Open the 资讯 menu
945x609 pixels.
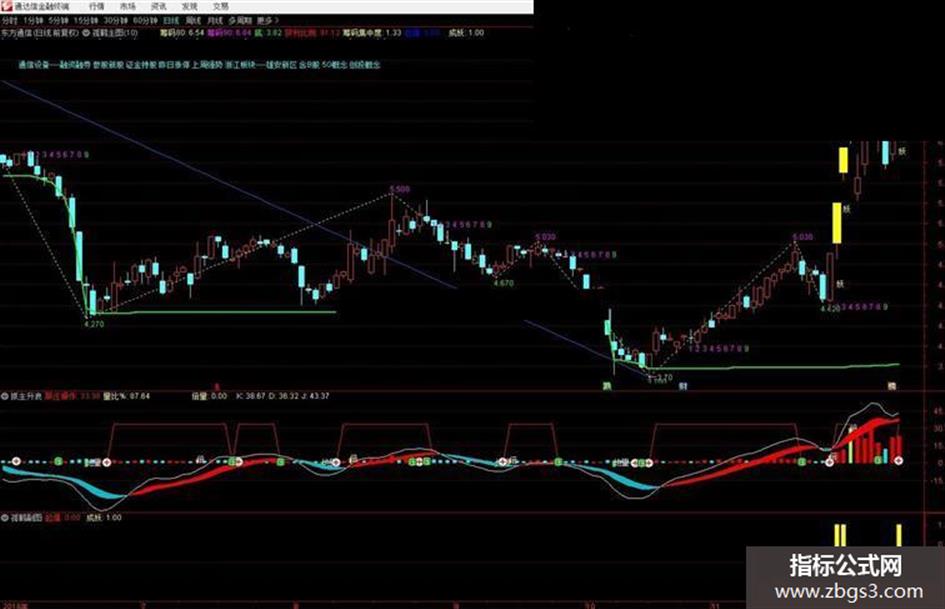pyautogui.click(x=159, y=6)
